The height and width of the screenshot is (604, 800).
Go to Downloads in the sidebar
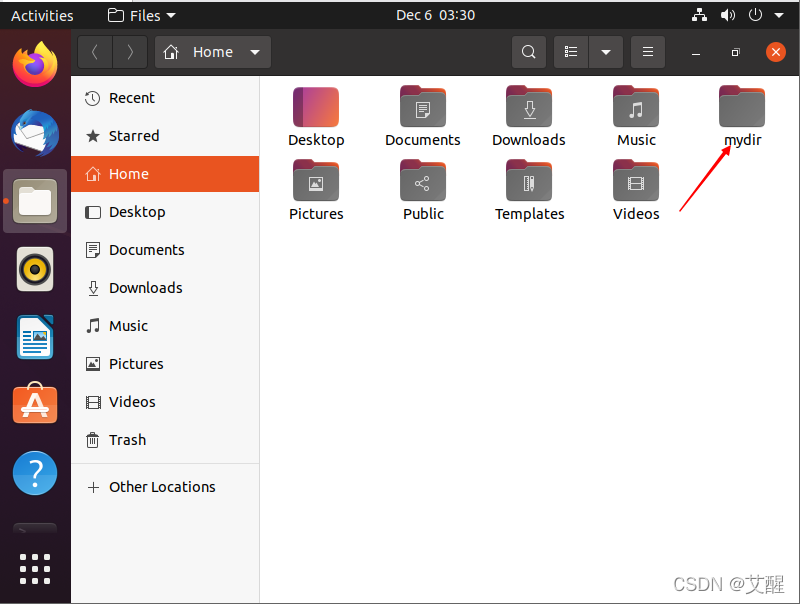pos(165,288)
